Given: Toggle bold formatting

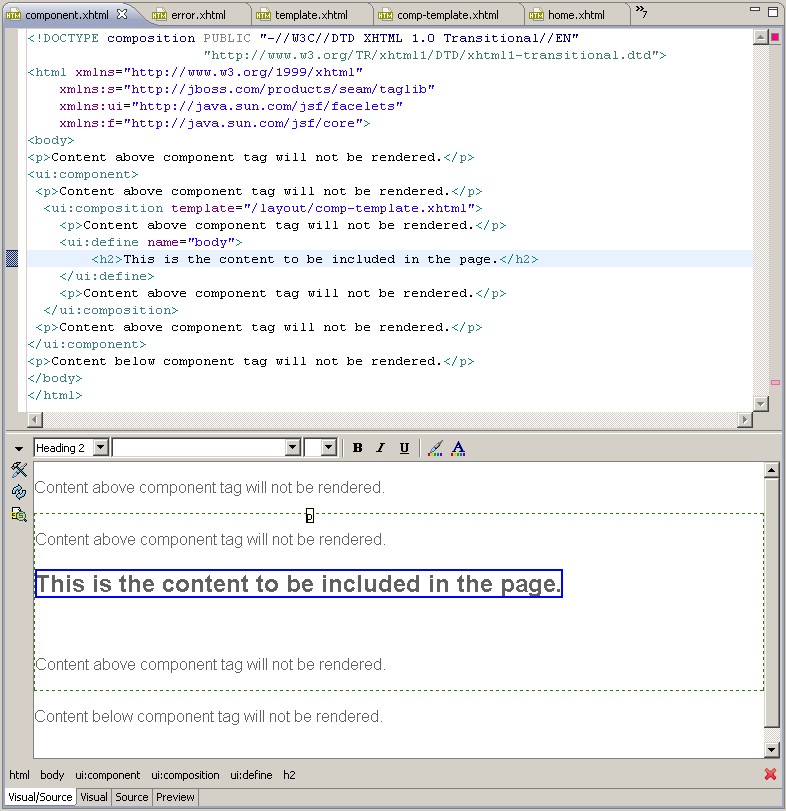Looking at the screenshot, I should click(x=357, y=448).
